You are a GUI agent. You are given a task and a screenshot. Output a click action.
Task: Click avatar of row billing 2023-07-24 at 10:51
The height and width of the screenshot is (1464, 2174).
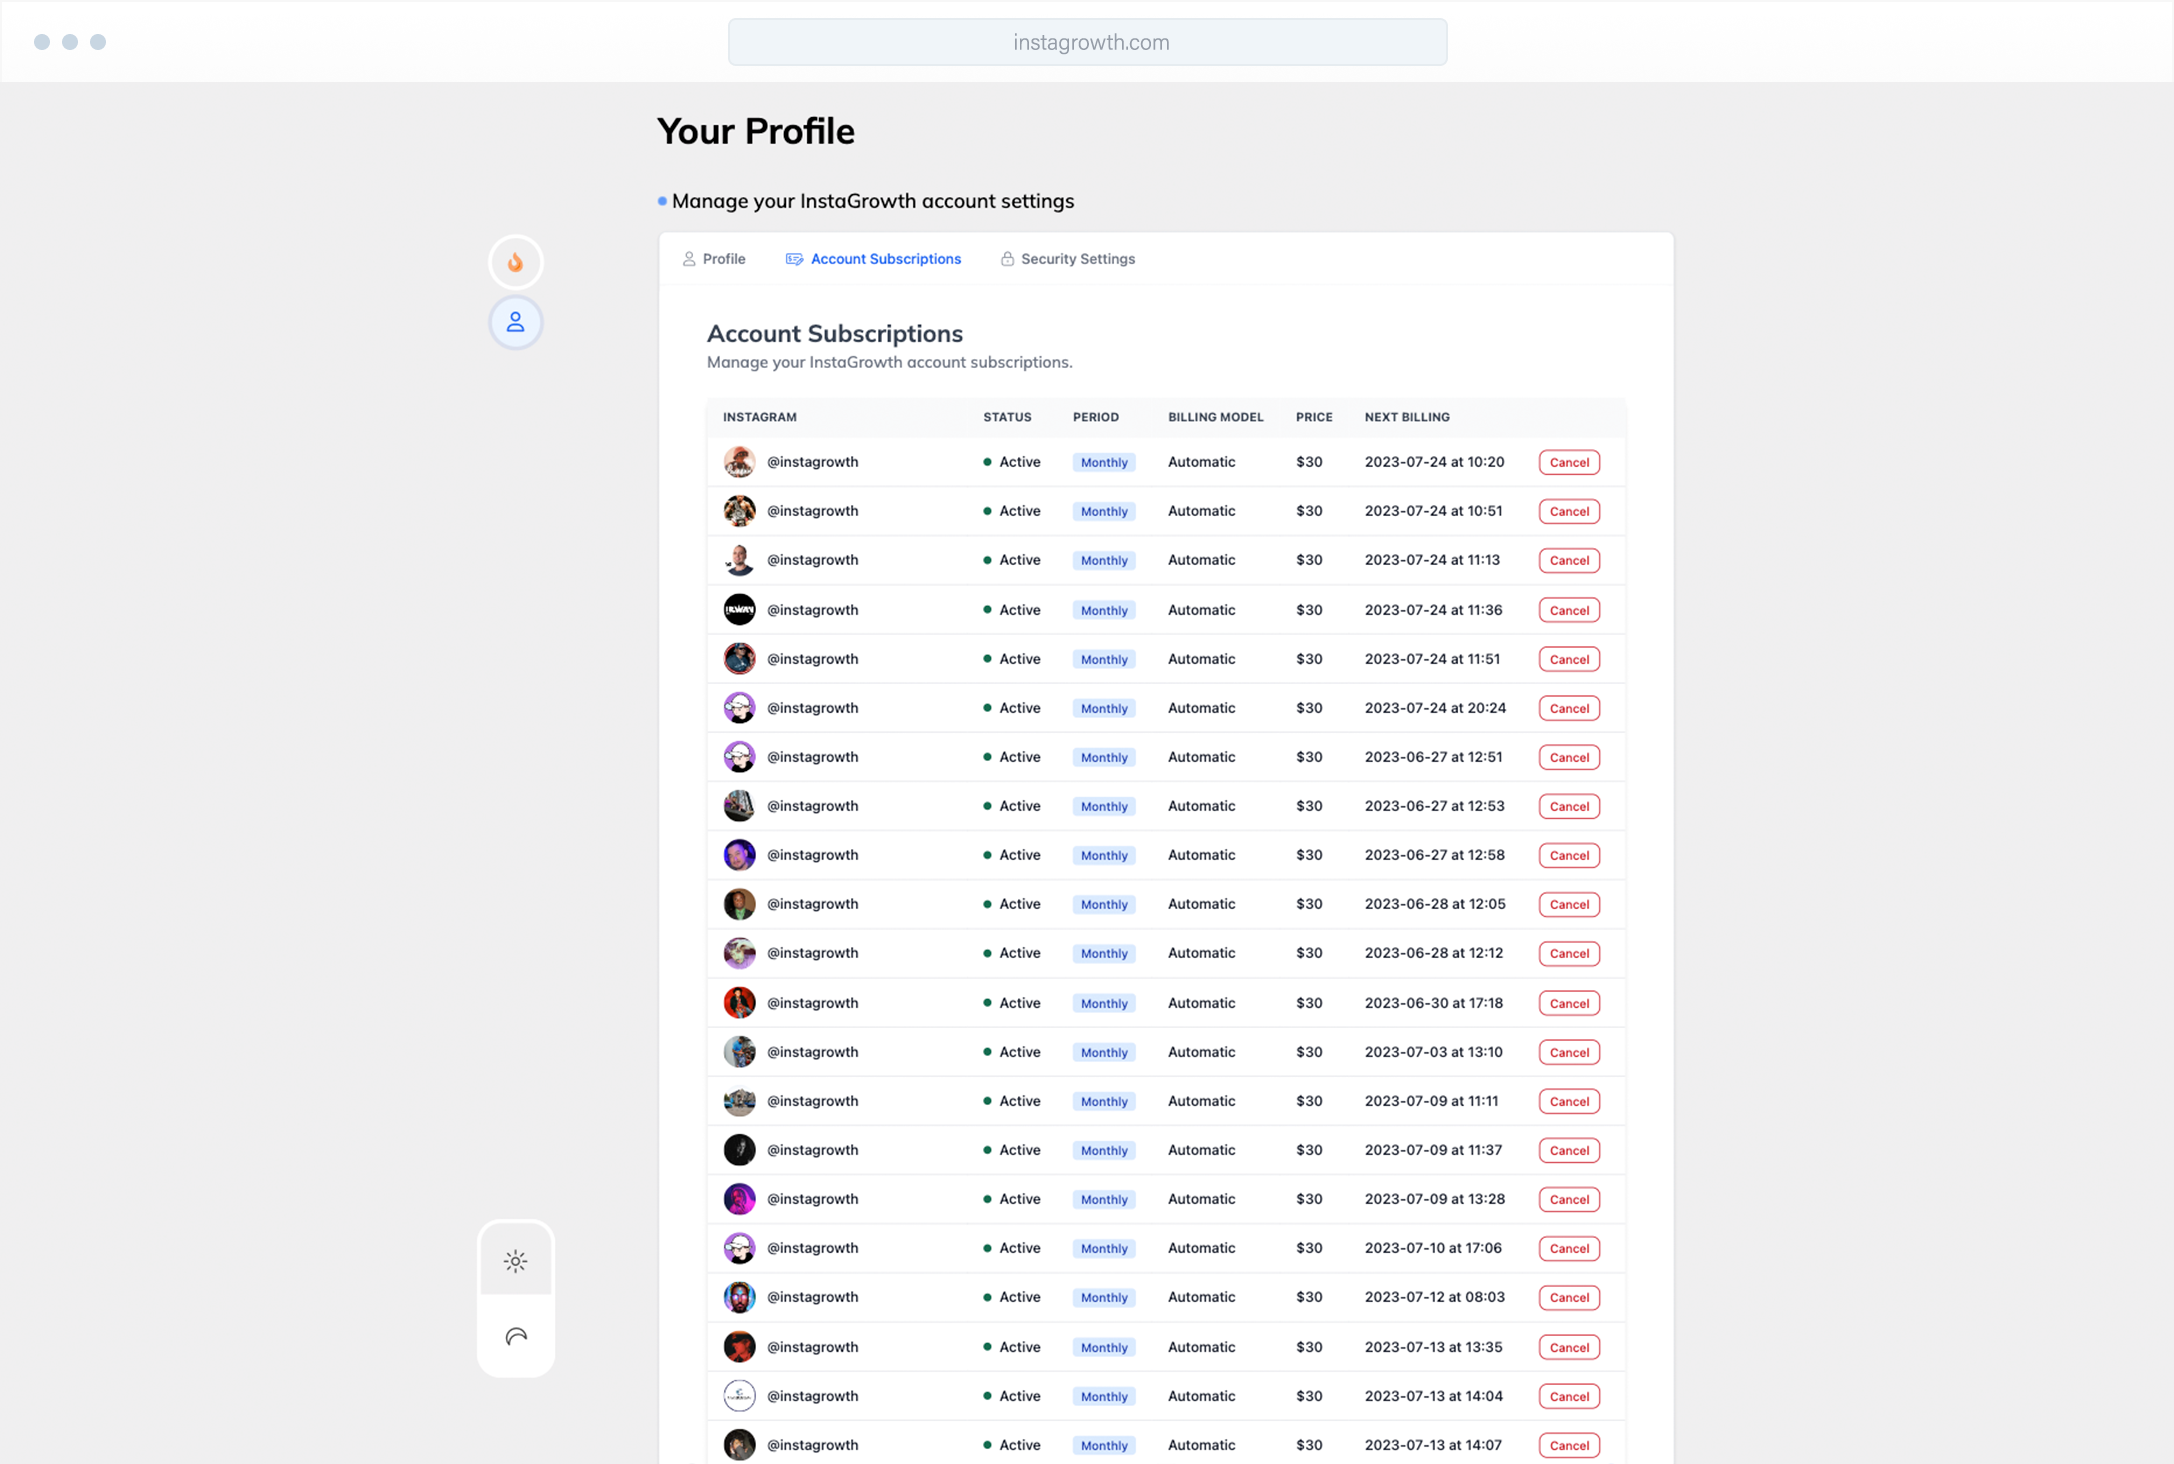pyautogui.click(x=739, y=511)
